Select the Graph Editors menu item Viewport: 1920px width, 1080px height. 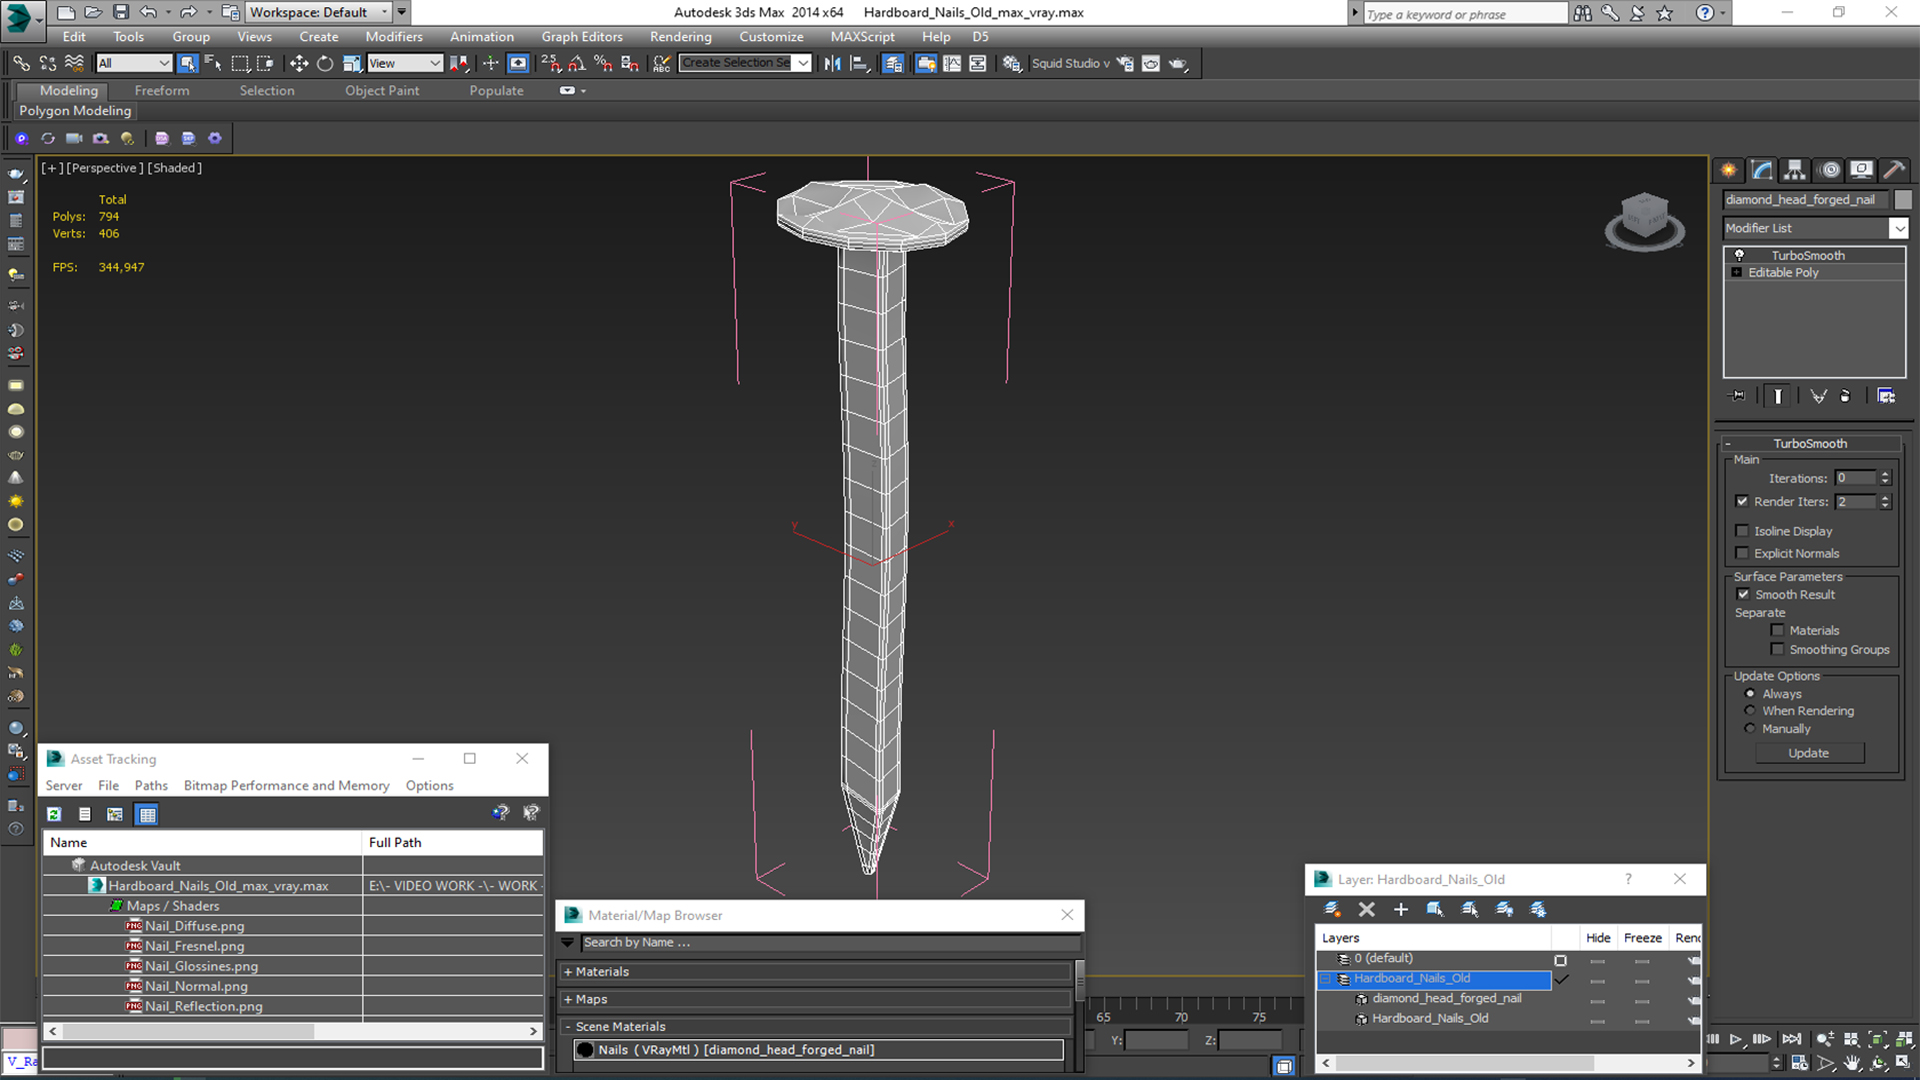point(580,36)
